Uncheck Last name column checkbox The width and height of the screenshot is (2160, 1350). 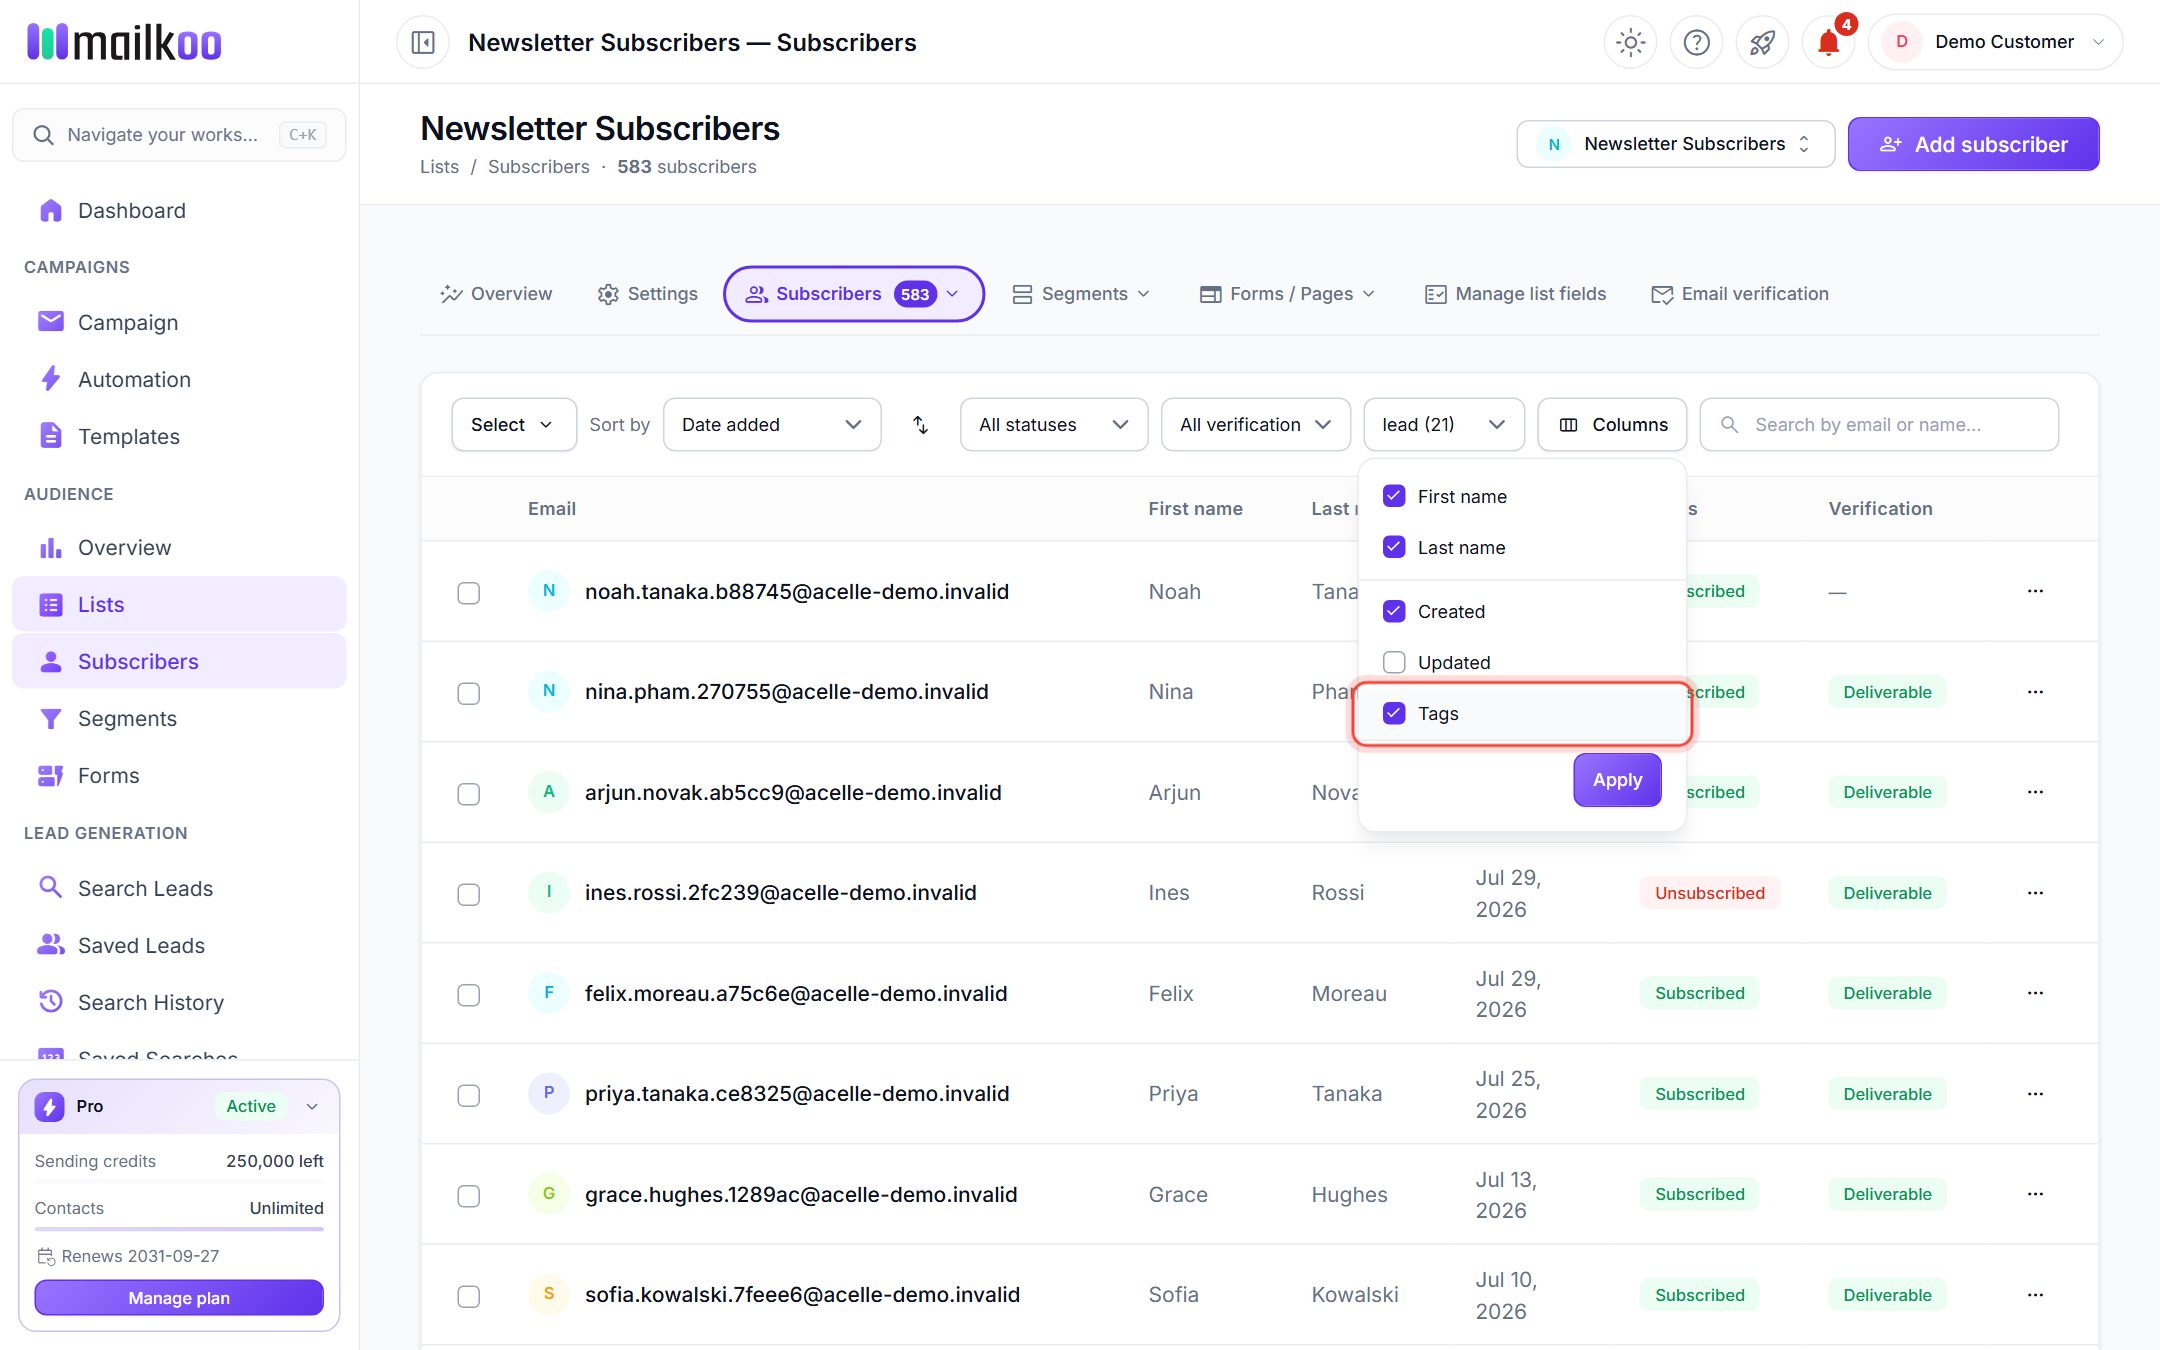pyautogui.click(x=1394, y=547)
